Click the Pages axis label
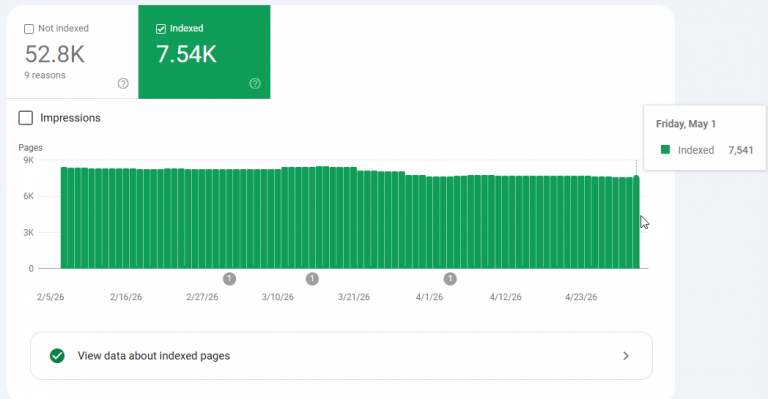The width and height of the screenshot is (768, 399). click(30, 147)
